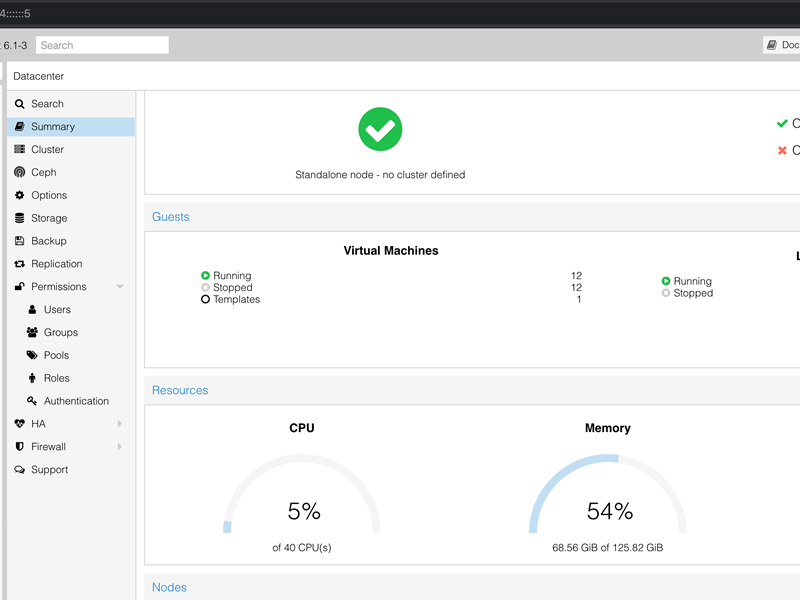The image size is (800, 600).
Task: Open the Authentication settings entry
Action: click(x=76, y=401)
